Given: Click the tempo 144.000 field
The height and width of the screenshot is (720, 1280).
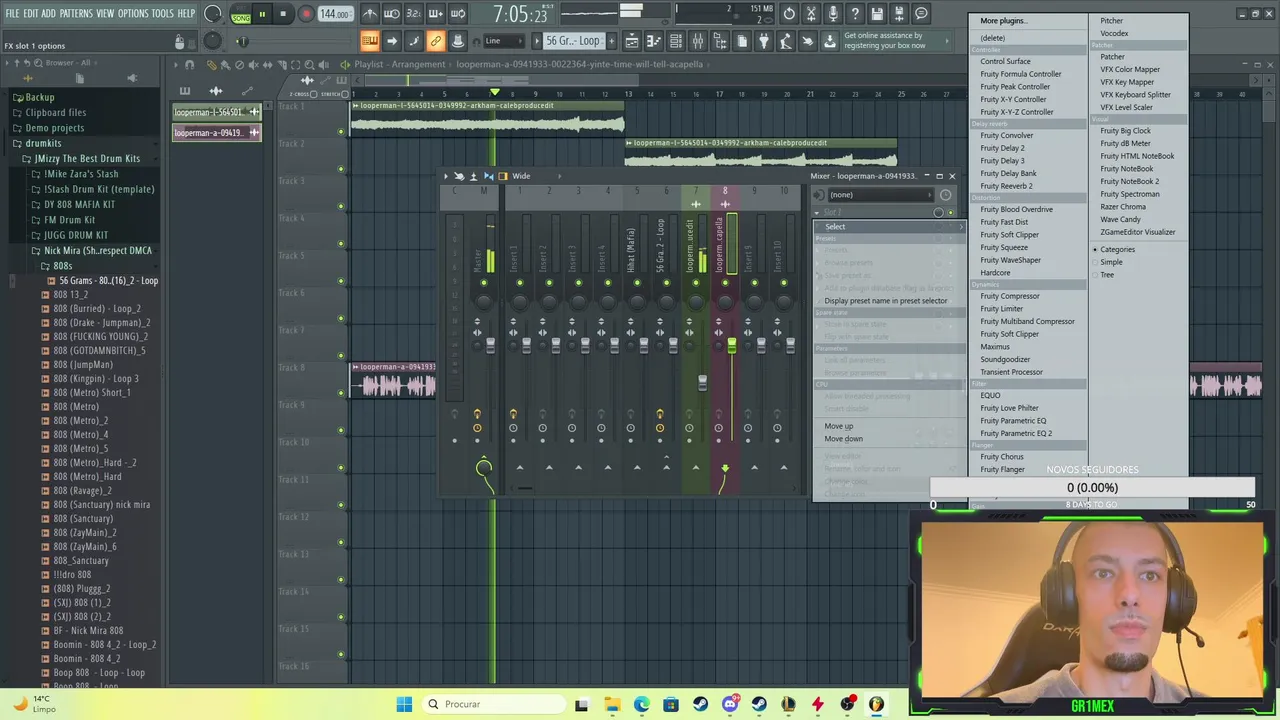Looking at the screenshot, I should tap(335, 15).
